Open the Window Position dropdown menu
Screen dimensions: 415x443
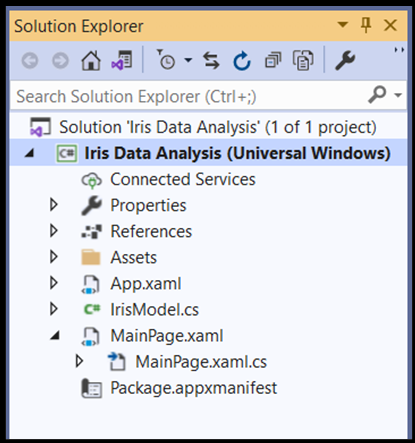point(343,25)
